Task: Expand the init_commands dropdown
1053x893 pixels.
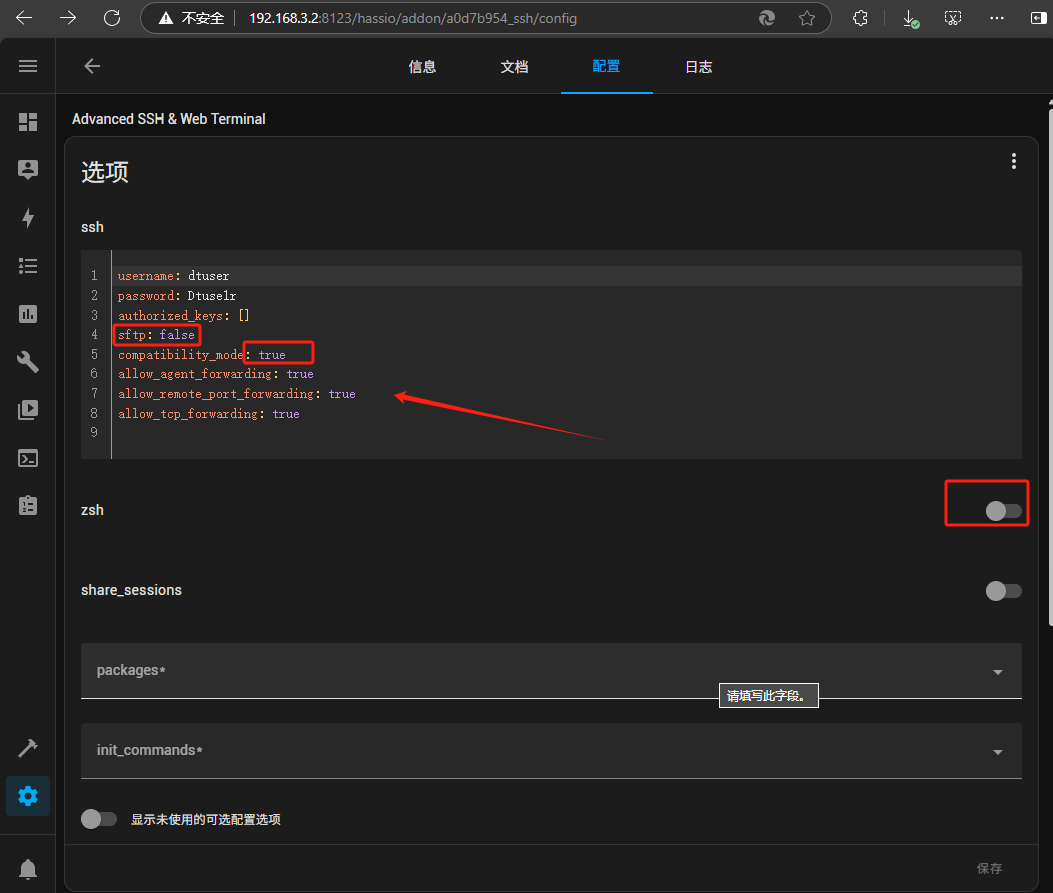Action: (x=997, y=752)
